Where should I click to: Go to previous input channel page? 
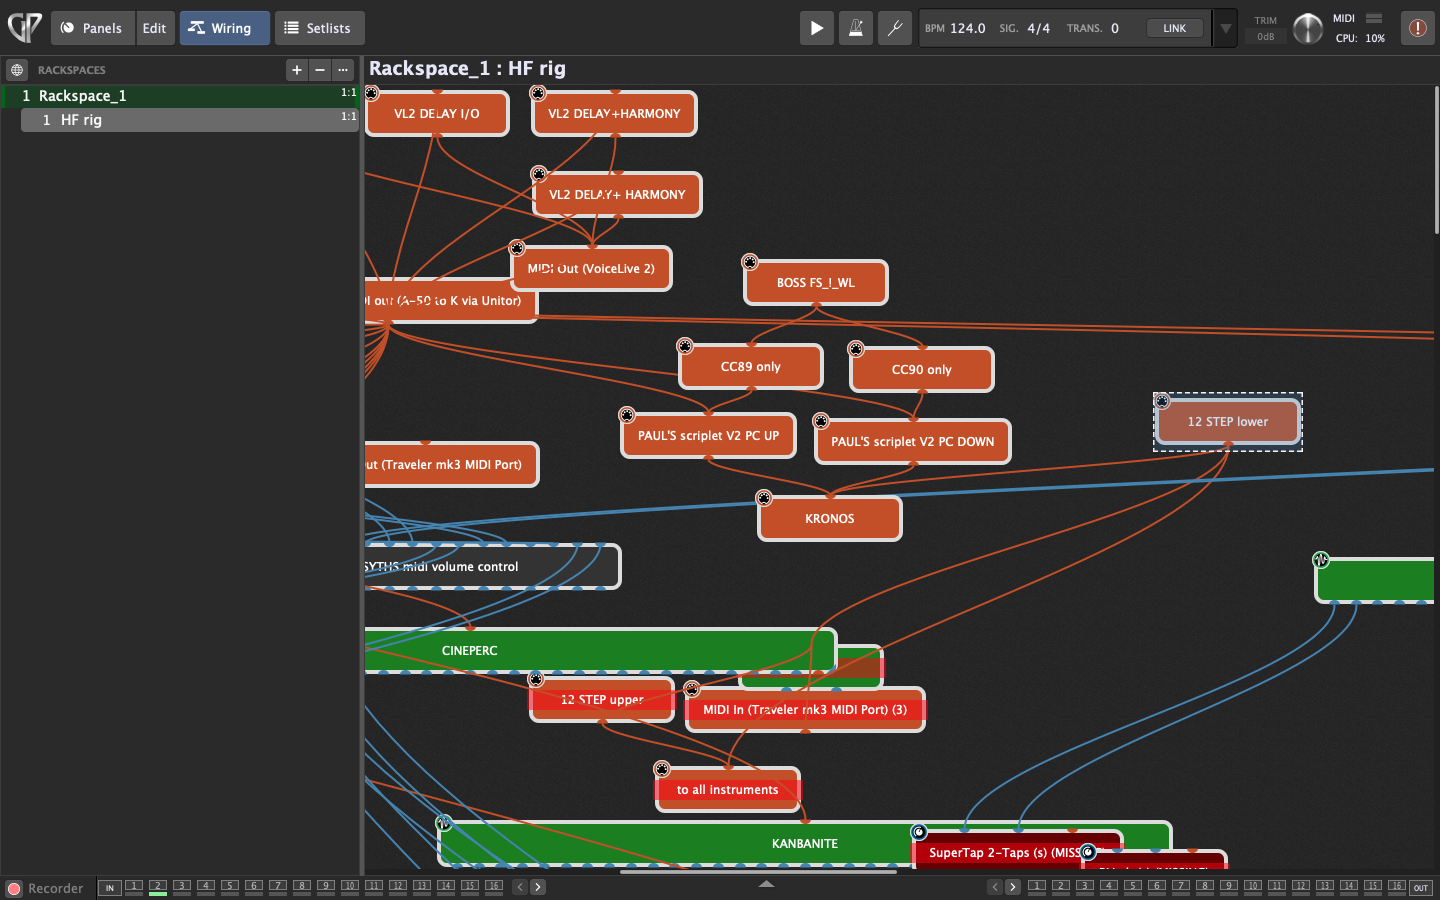520,887
